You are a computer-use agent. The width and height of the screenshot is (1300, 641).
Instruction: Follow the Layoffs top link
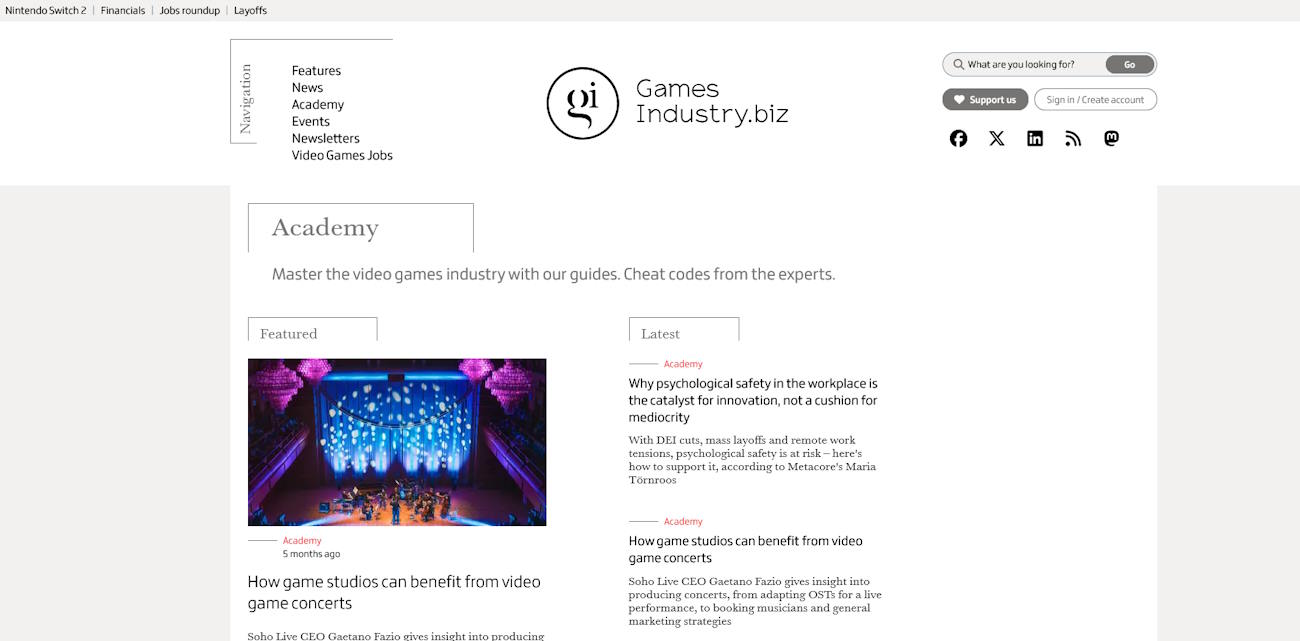tap(250, 10)
